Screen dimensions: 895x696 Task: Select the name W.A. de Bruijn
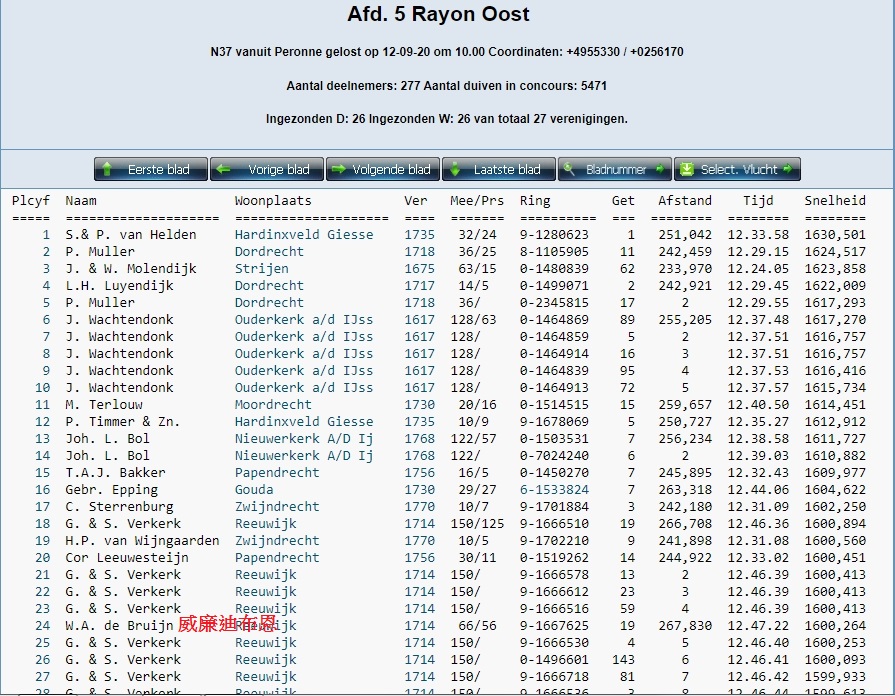click(x=119, y=626)
